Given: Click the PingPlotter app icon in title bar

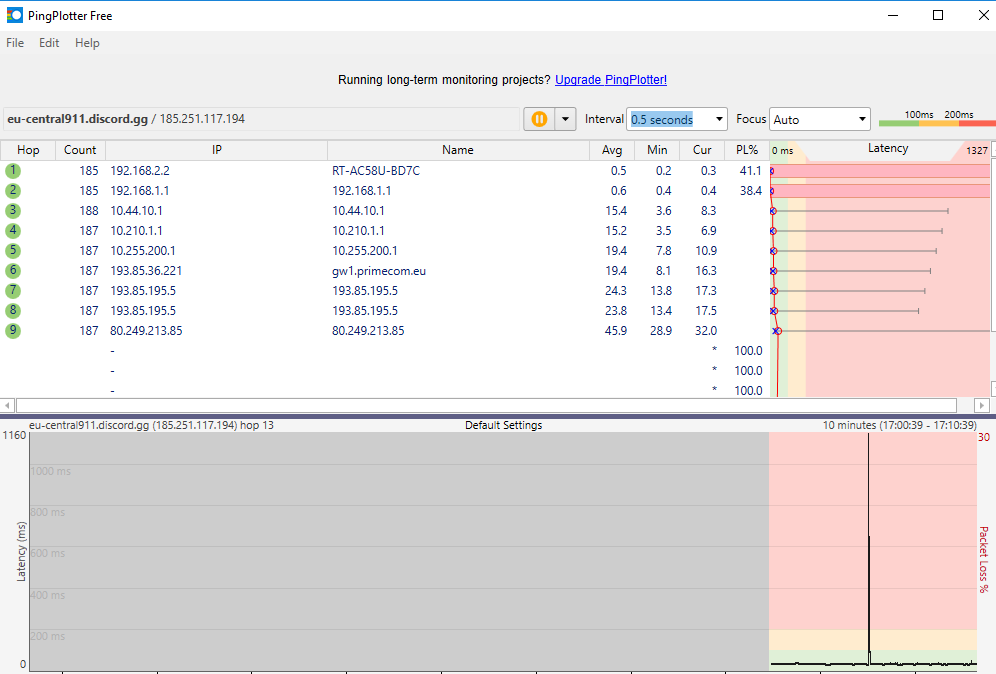Looking at the screenshot, I should tap(15, 15).
